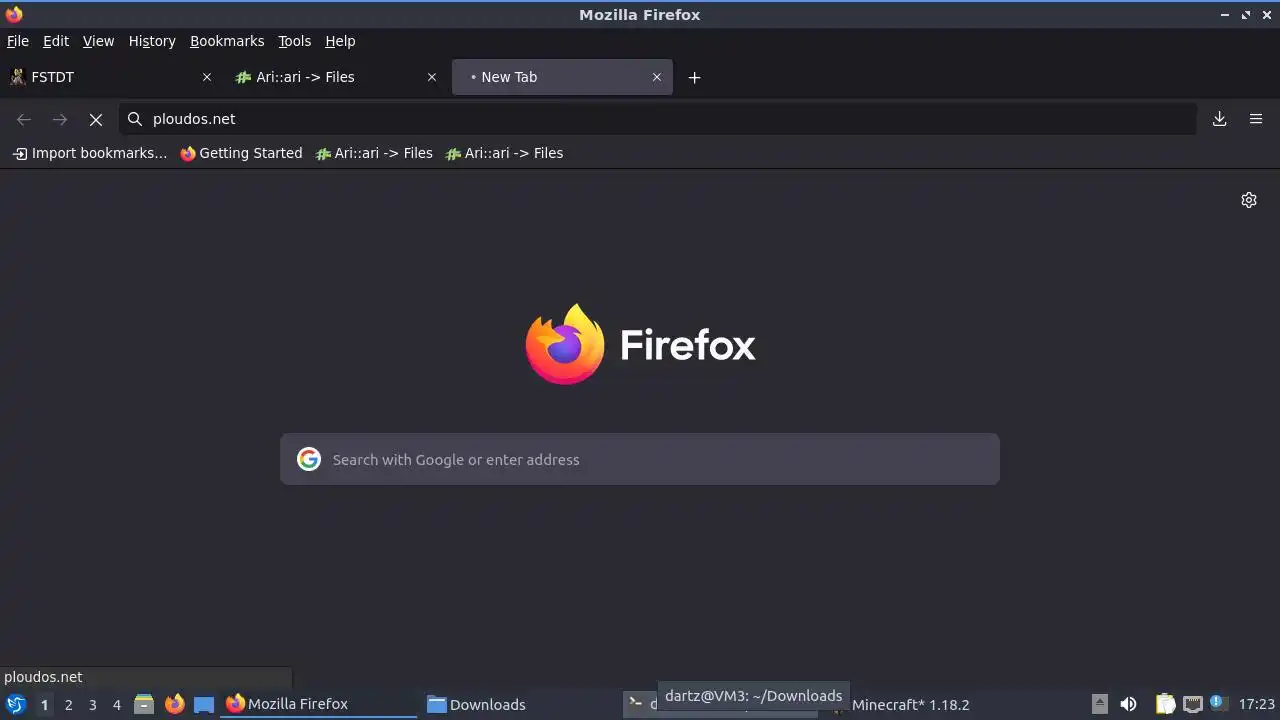Screen dimensions: 1280x720
Task: Launch file manager from taskbar quick-launch
Action: 144,704
